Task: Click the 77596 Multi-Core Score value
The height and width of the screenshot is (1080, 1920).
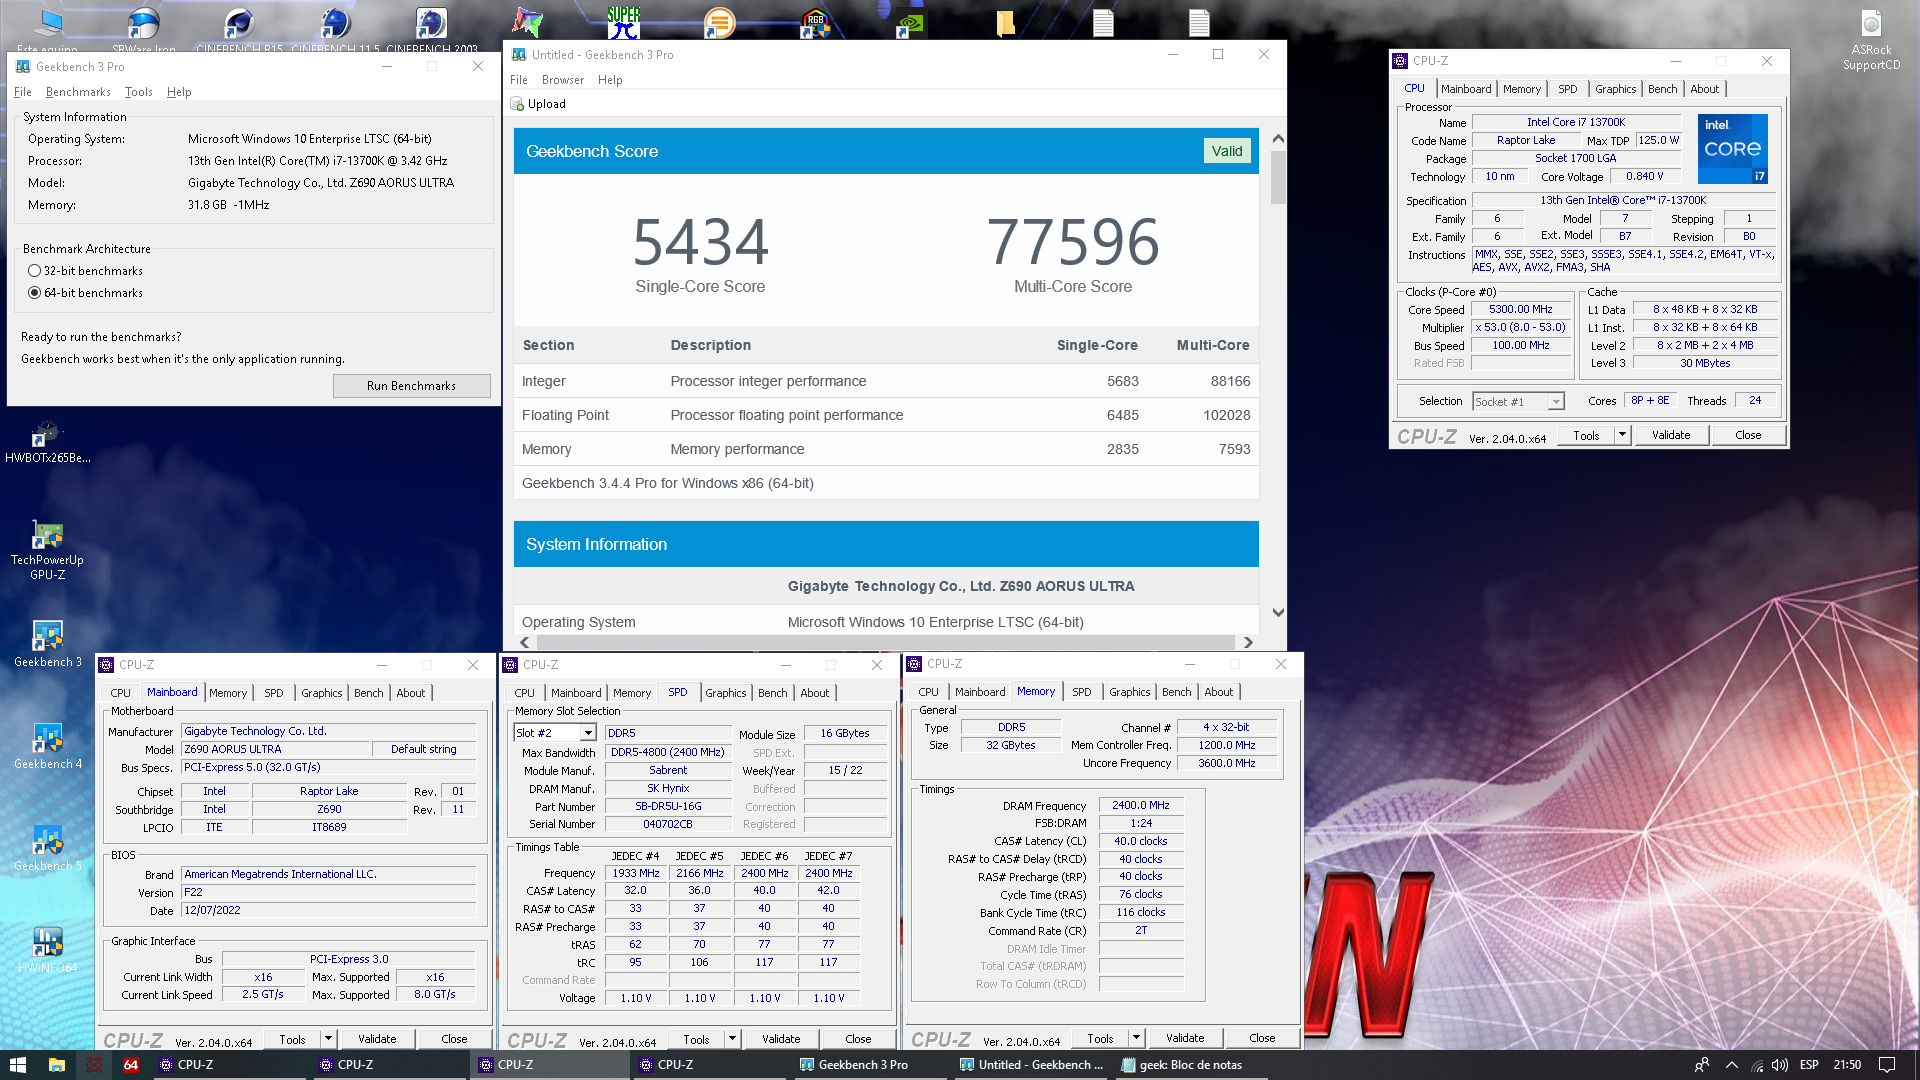Action: coord(1073,242)
